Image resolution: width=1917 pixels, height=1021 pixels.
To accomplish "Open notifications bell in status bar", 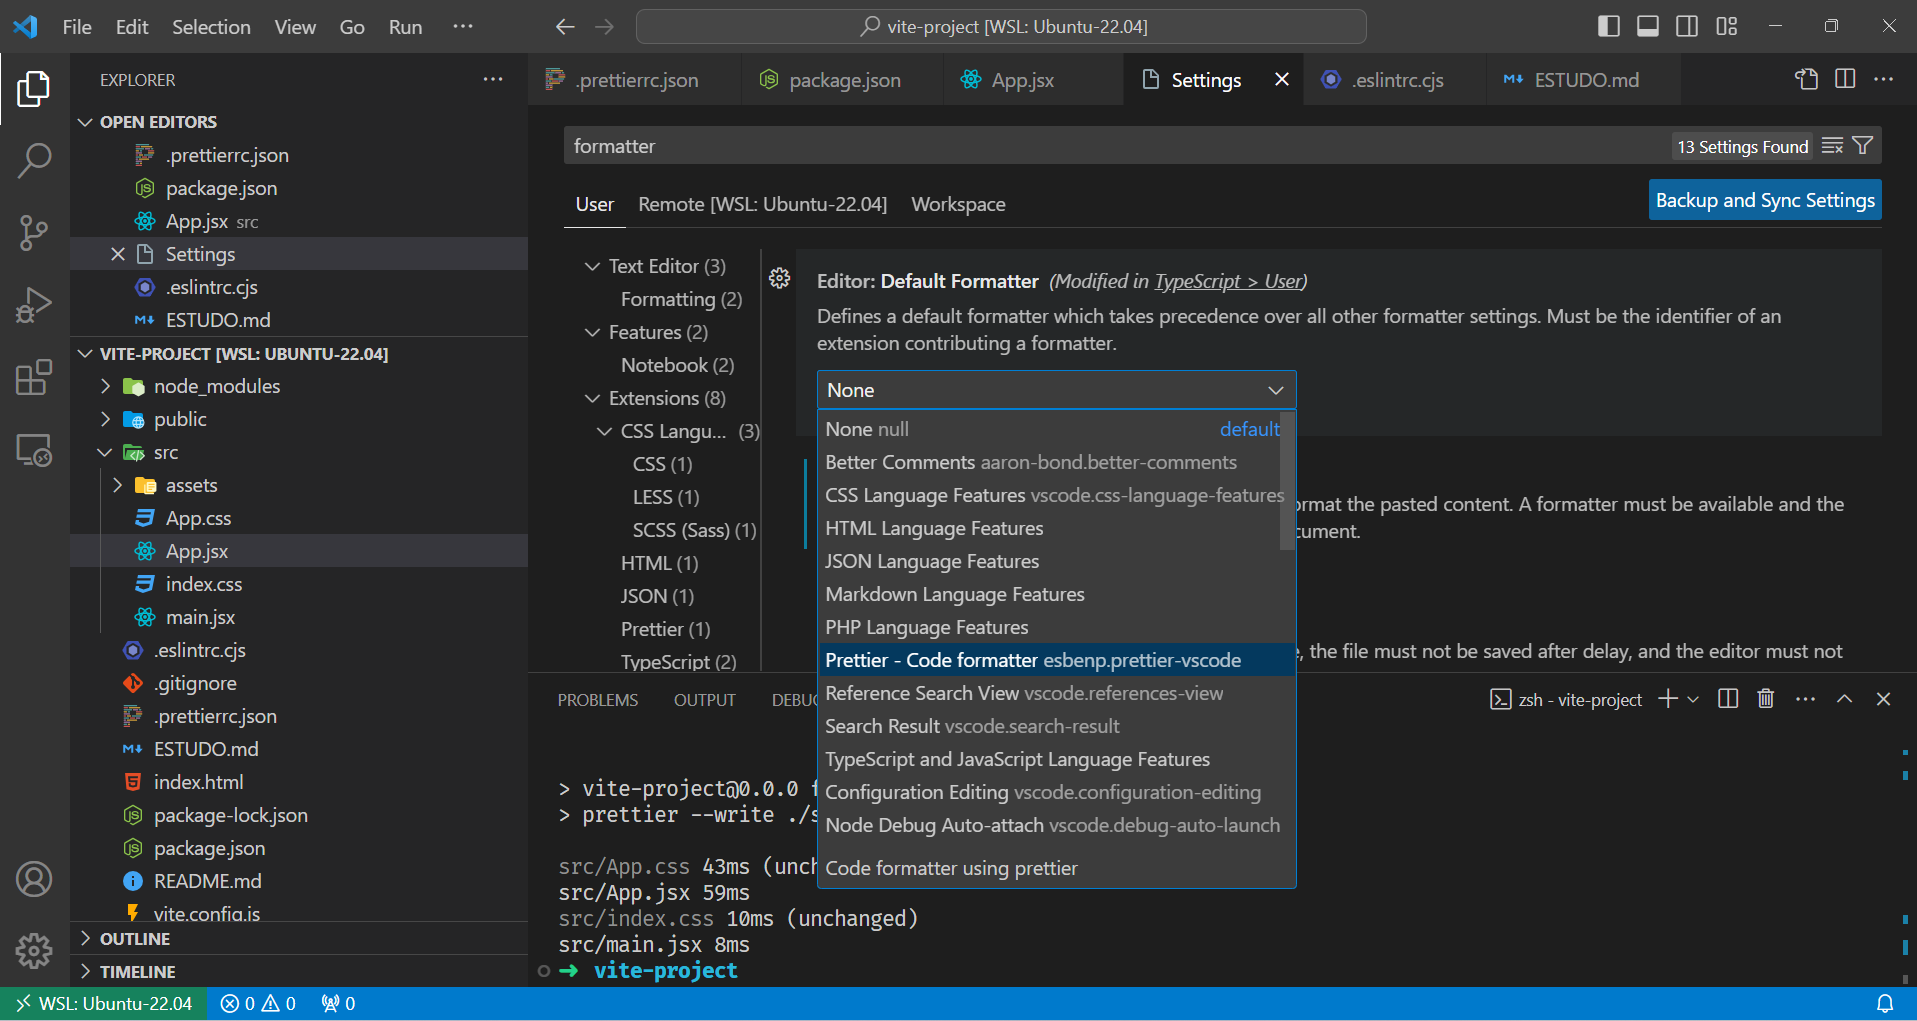I will coord(1885,1003).
